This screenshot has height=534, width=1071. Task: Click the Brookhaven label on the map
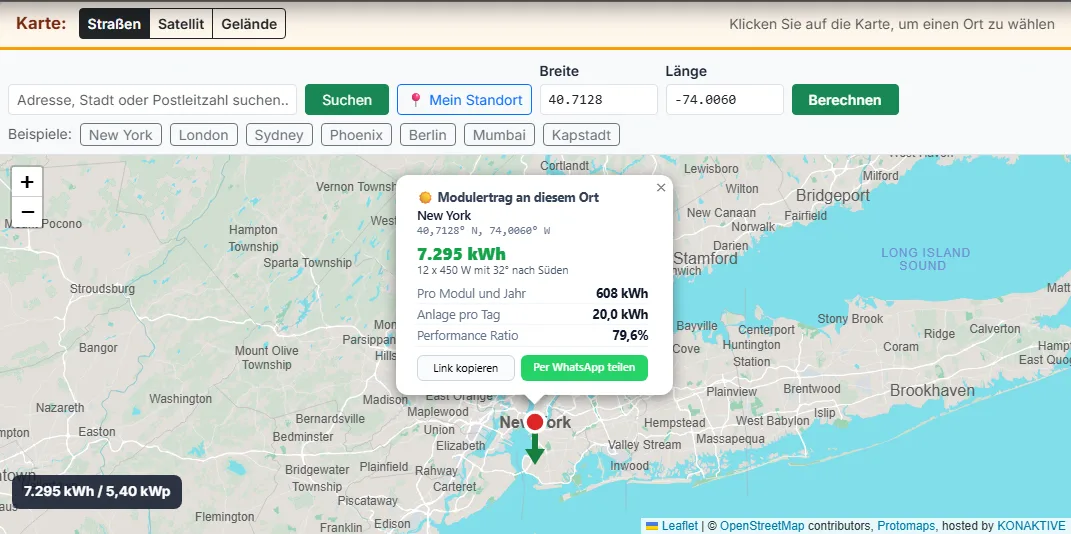tap(932, 391)
